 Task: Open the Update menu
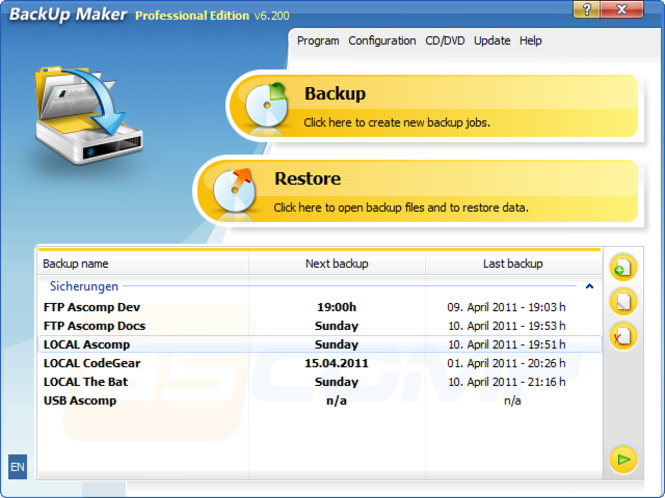492,41
